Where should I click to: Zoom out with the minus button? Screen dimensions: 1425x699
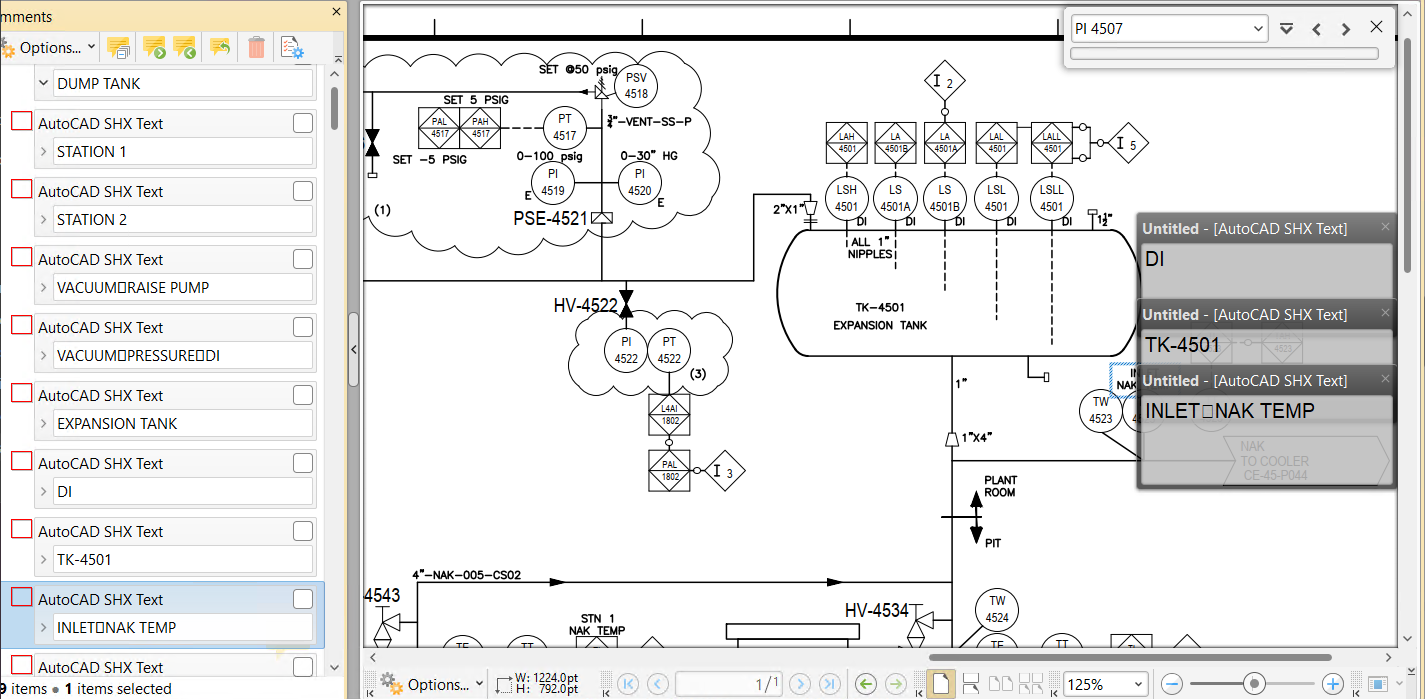click(1173, 684)
